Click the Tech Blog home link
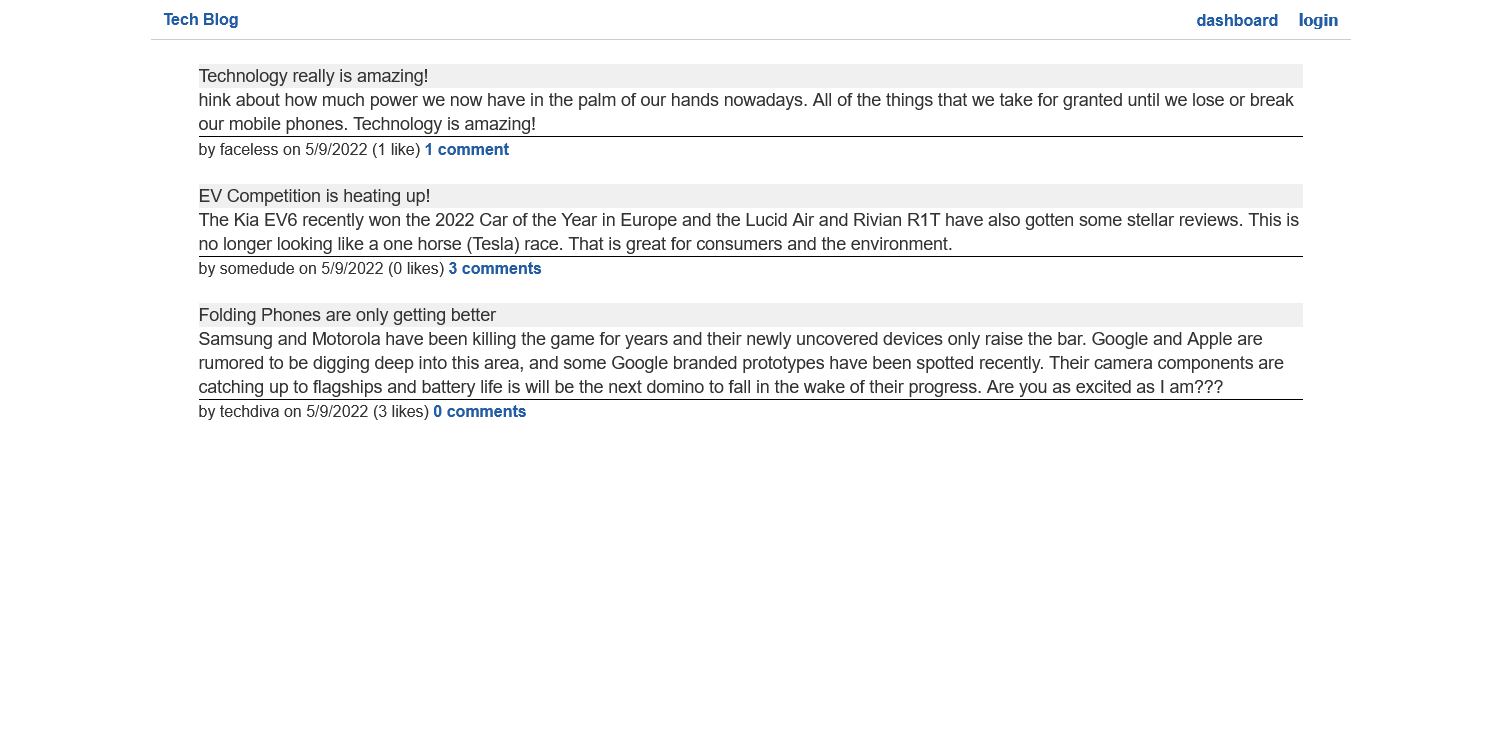 point(201,20)
